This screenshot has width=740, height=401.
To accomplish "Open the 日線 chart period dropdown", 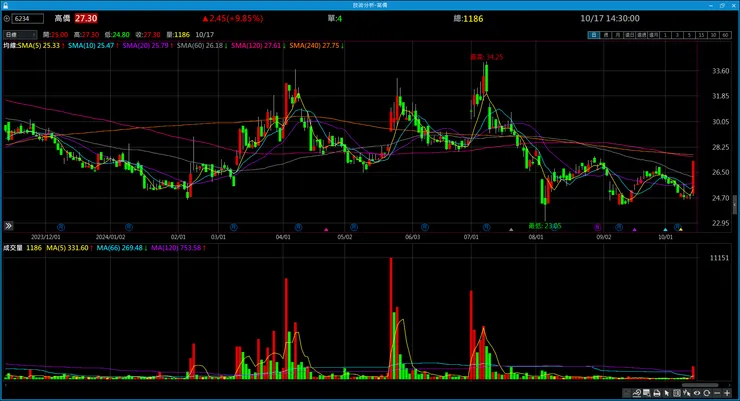I will coord(20,35).
